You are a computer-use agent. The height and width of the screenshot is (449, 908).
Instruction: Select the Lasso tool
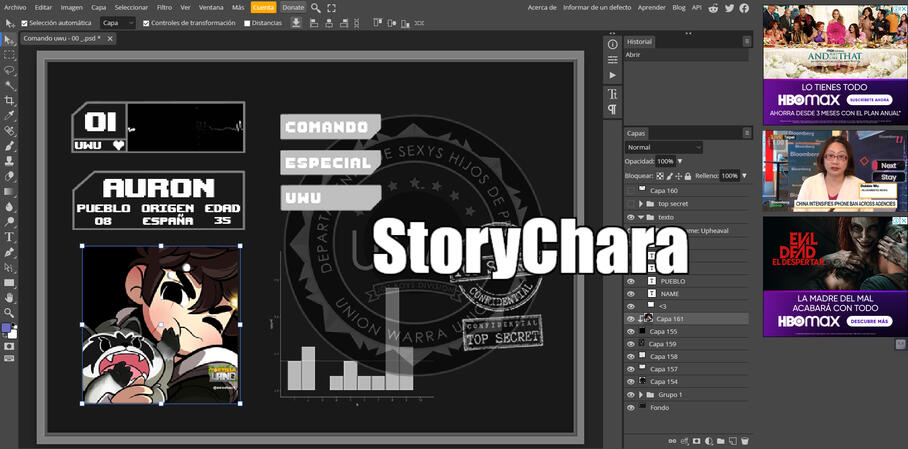pyautogui.click(x=9, y=70)
